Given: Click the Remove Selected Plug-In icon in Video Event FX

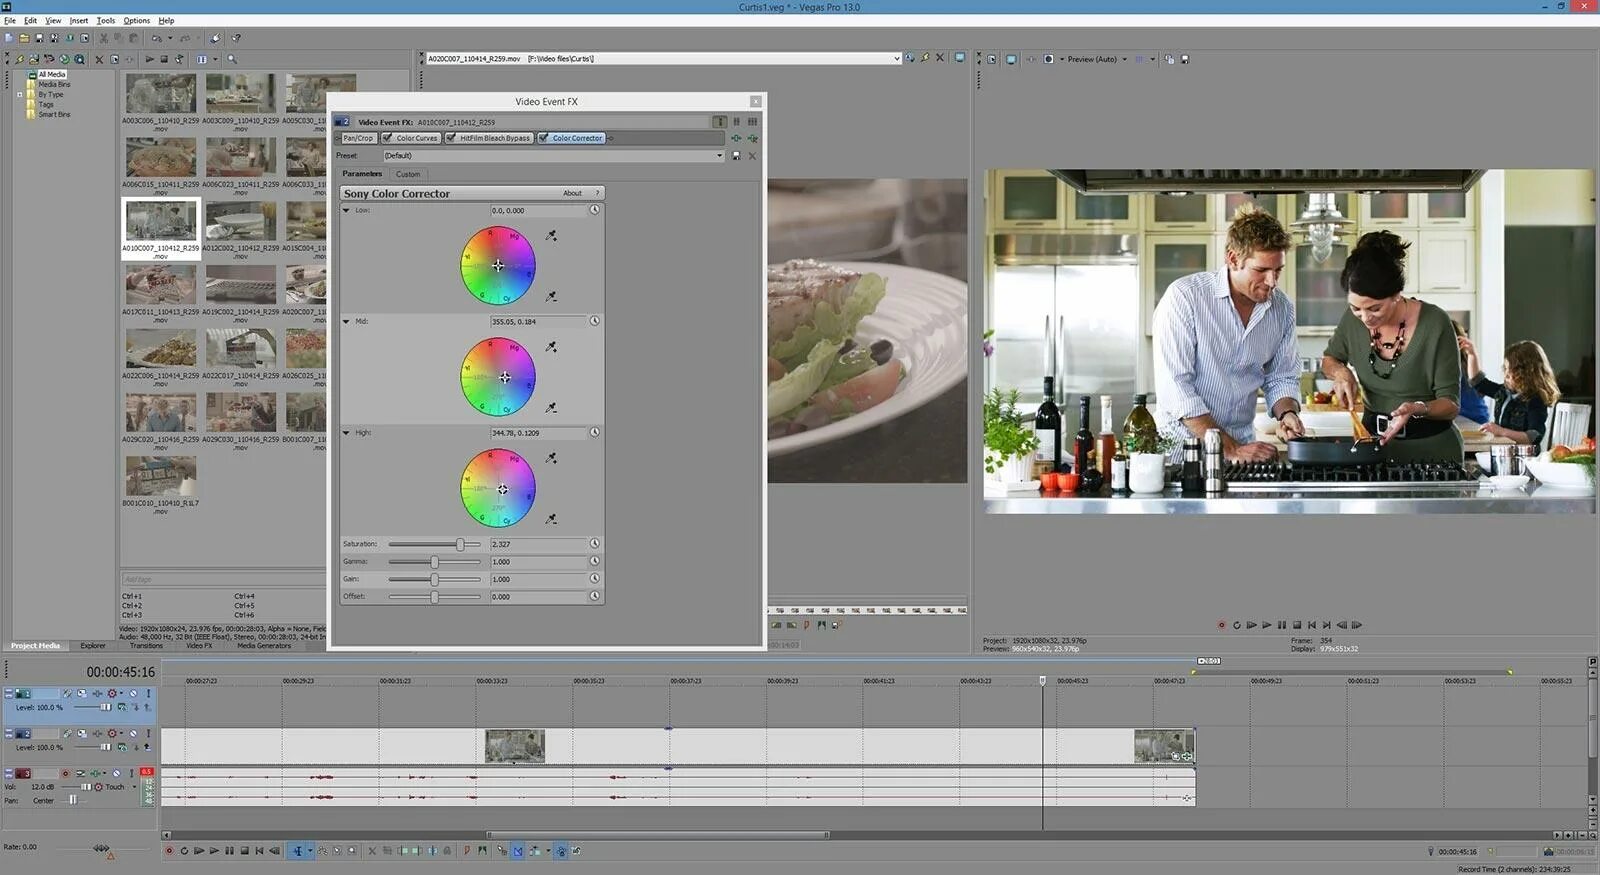Looking at the screenshot, I should [x=752, y=138].
